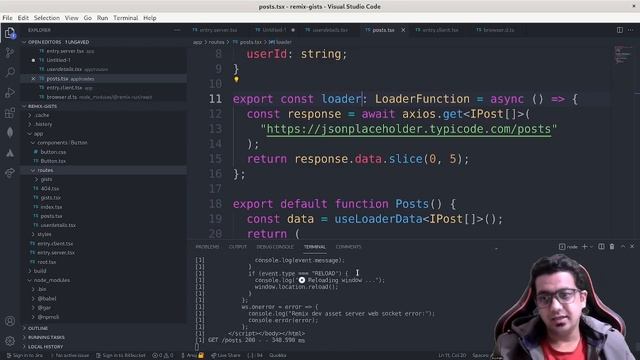Switch to the Debug Console tab

(x=275, y=247)
